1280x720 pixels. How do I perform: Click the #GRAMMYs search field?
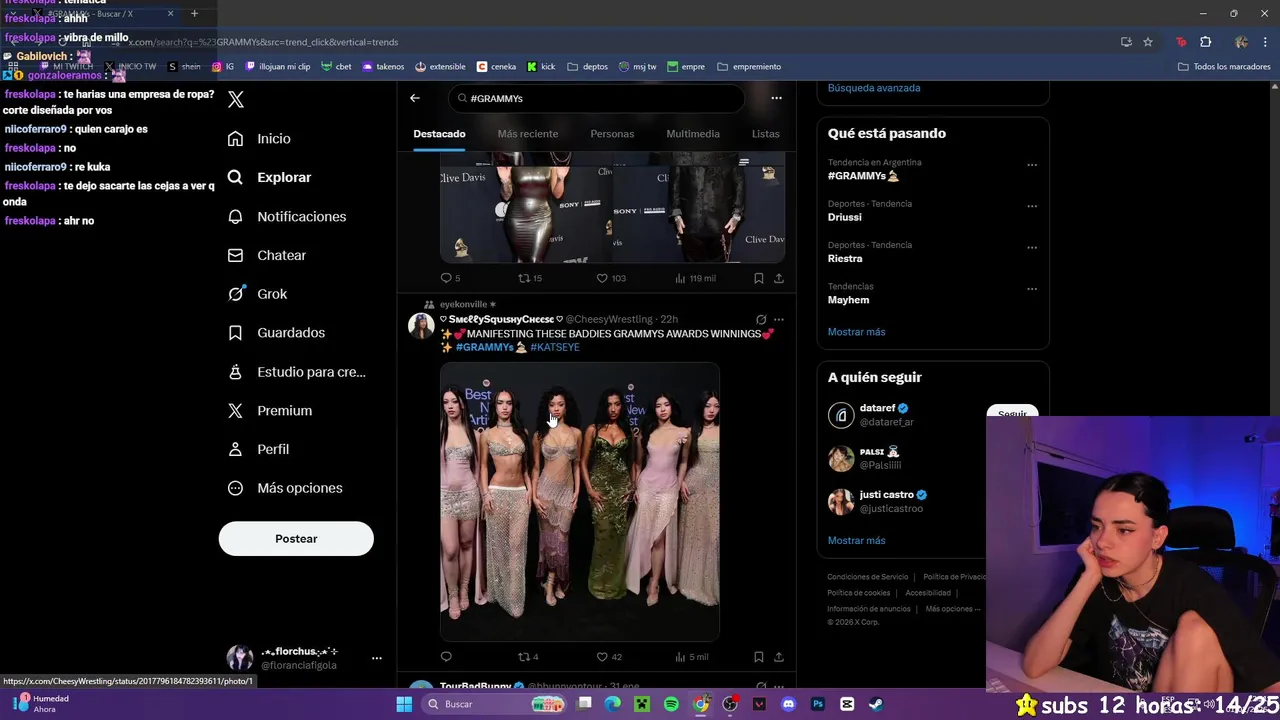596,98
